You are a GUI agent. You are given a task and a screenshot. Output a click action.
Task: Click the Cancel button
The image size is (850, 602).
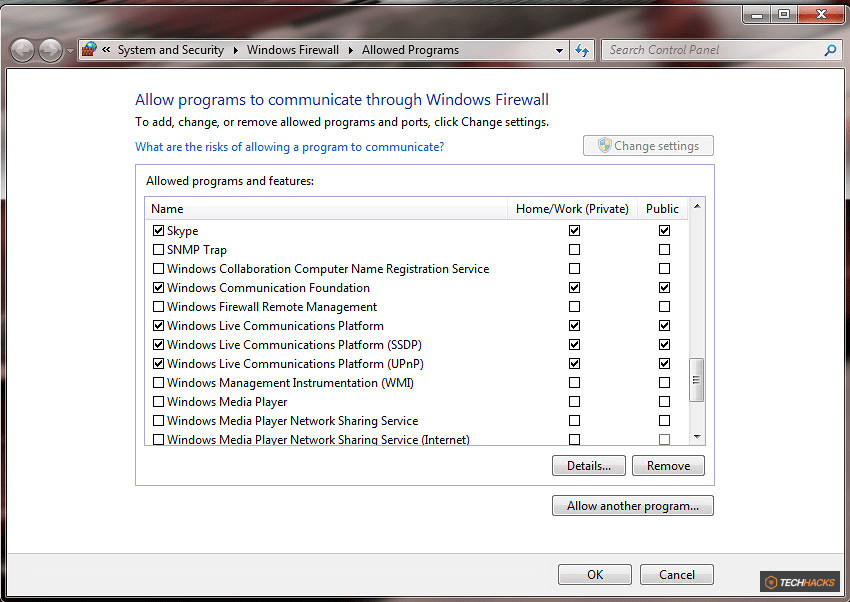pos(677,574)
